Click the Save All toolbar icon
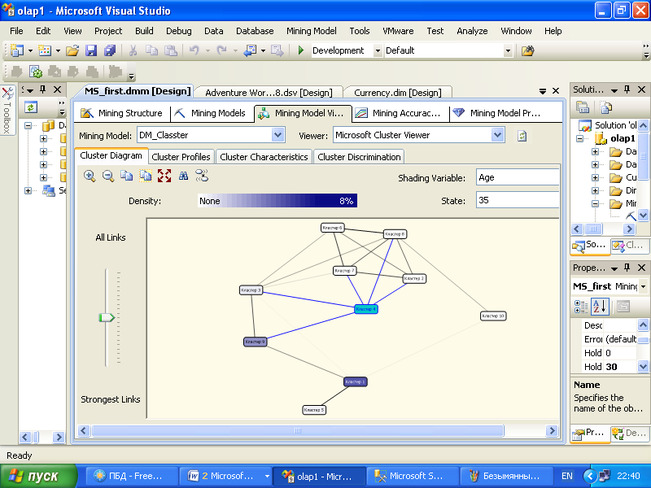Screen dimensions: 651x488 [x=108, y=50]
